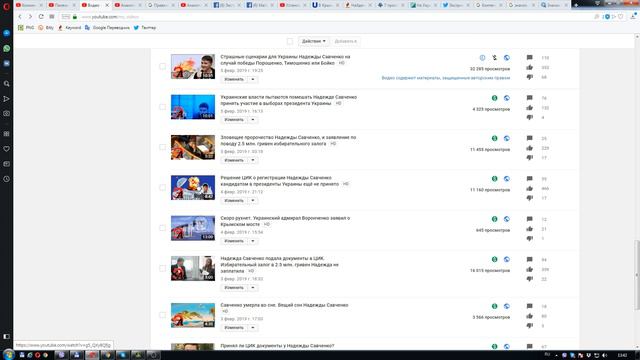
Task: Open dropdown arrow beside Изменить for Решение ЦИК
Action: click(253, 200)
